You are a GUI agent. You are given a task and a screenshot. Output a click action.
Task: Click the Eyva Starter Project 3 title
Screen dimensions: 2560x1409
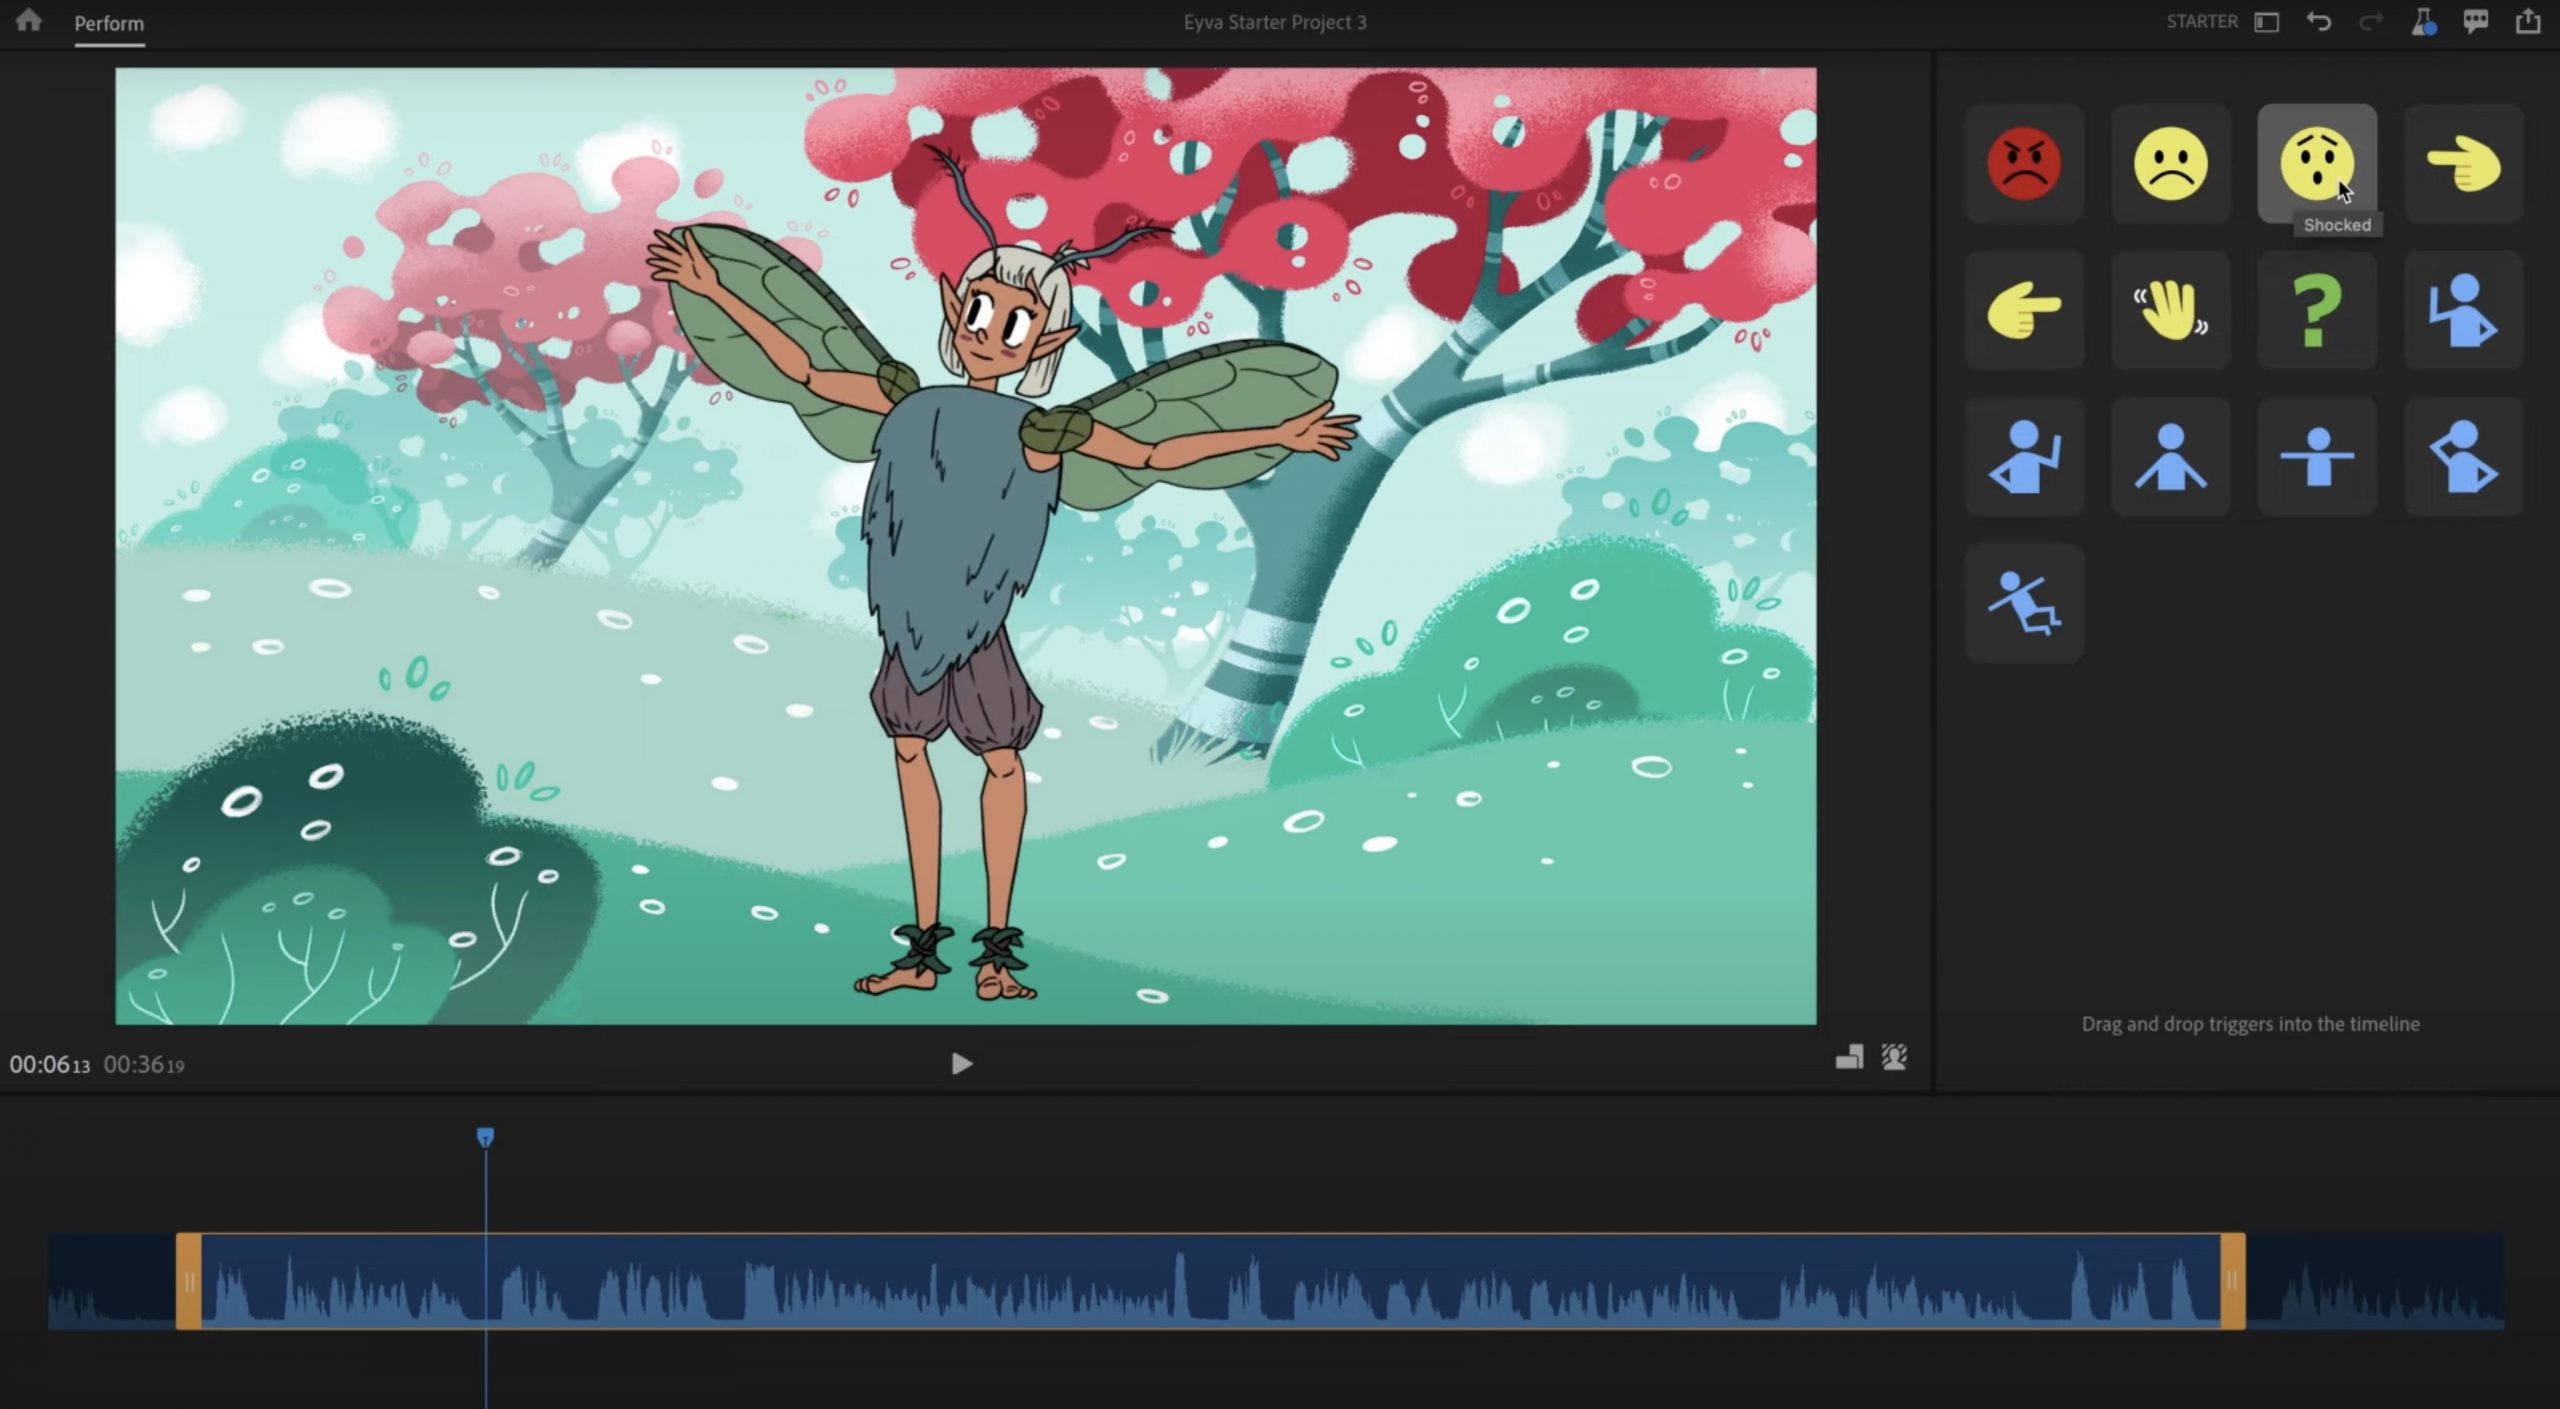click(x=1275, y=22)
